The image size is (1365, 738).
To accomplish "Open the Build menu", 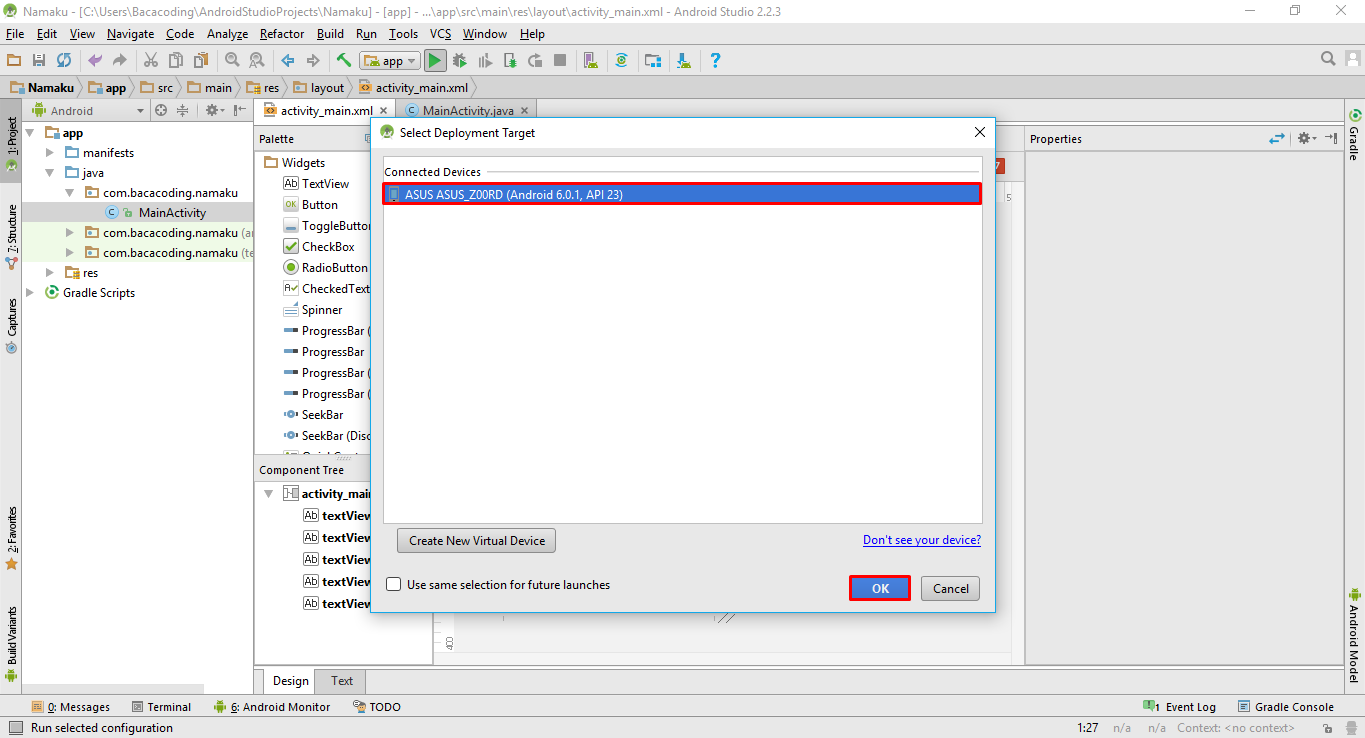I will (x=330, y=34).
